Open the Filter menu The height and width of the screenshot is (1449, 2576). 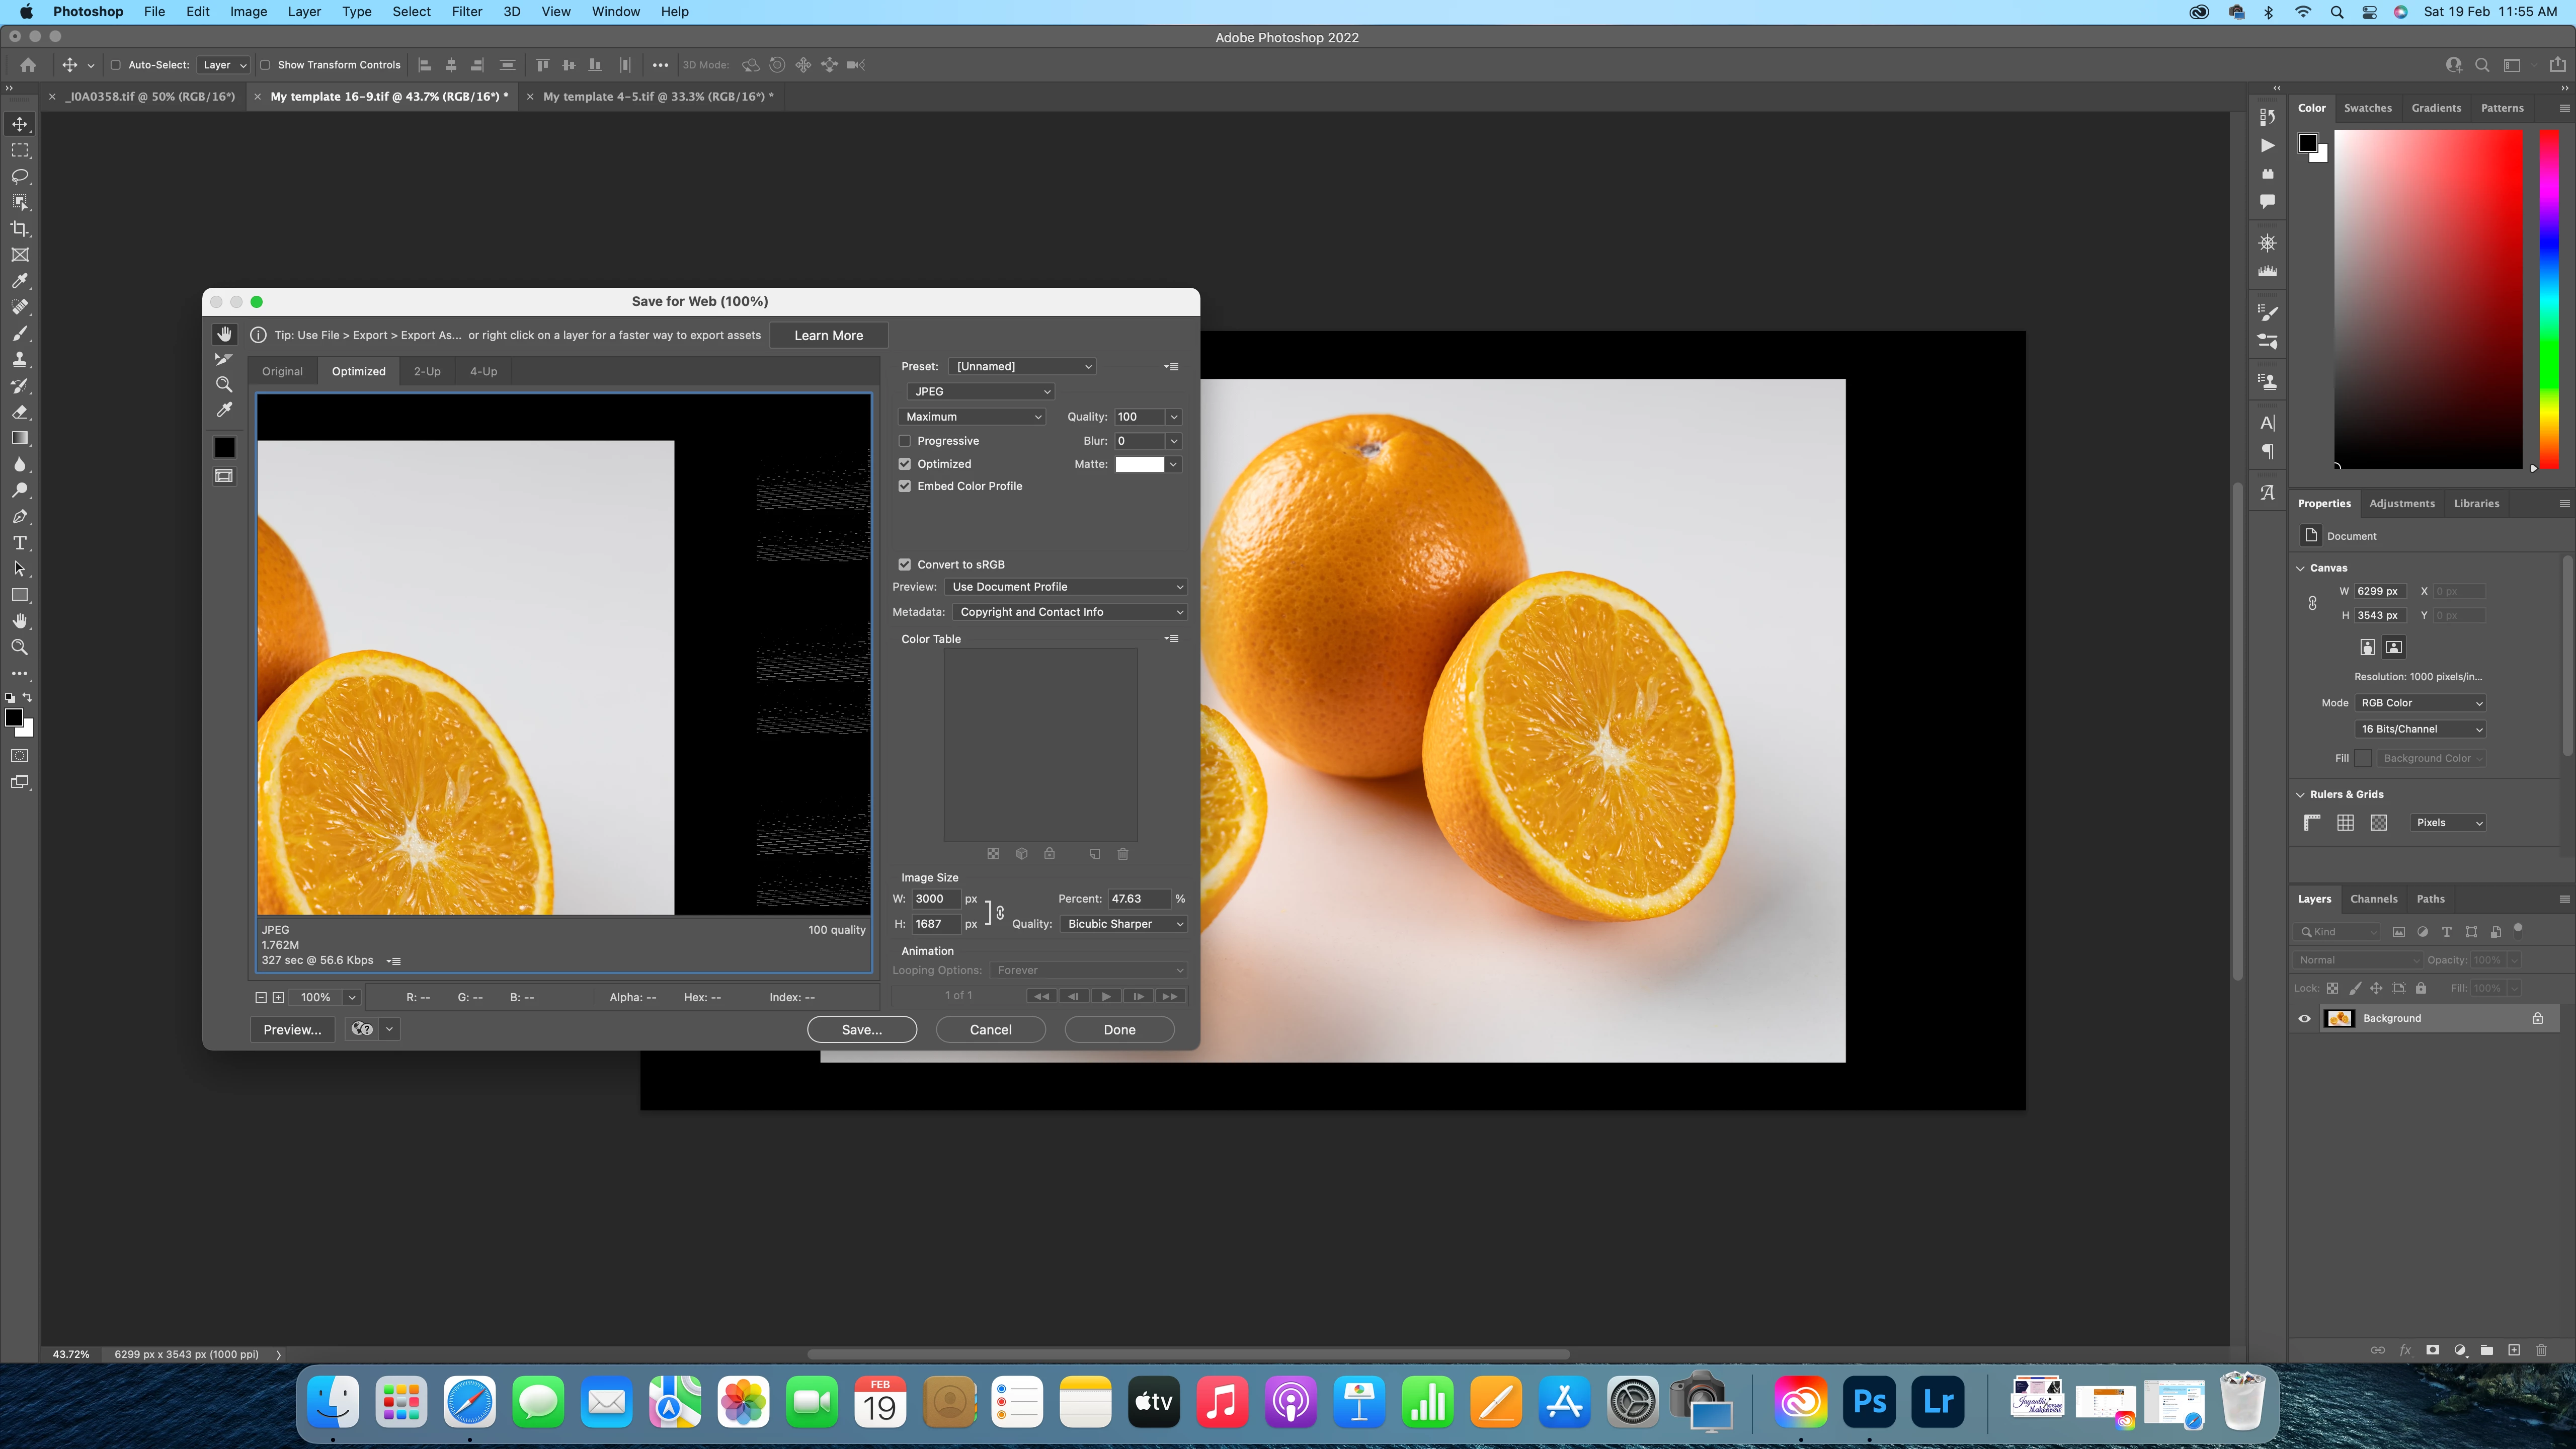[x=467, y=12]
